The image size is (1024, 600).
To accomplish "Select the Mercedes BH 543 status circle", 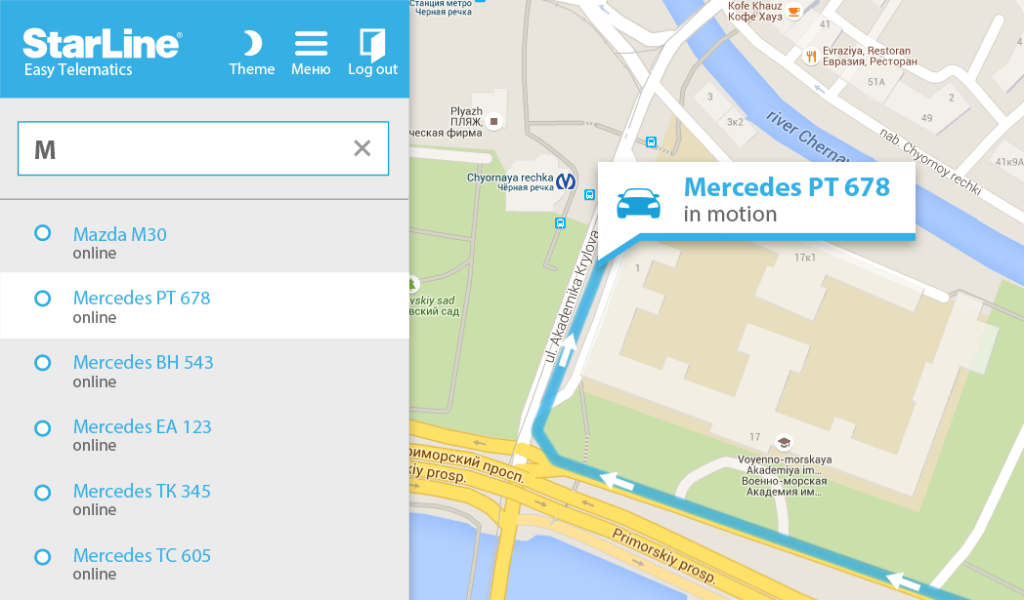I will [42, 362].
